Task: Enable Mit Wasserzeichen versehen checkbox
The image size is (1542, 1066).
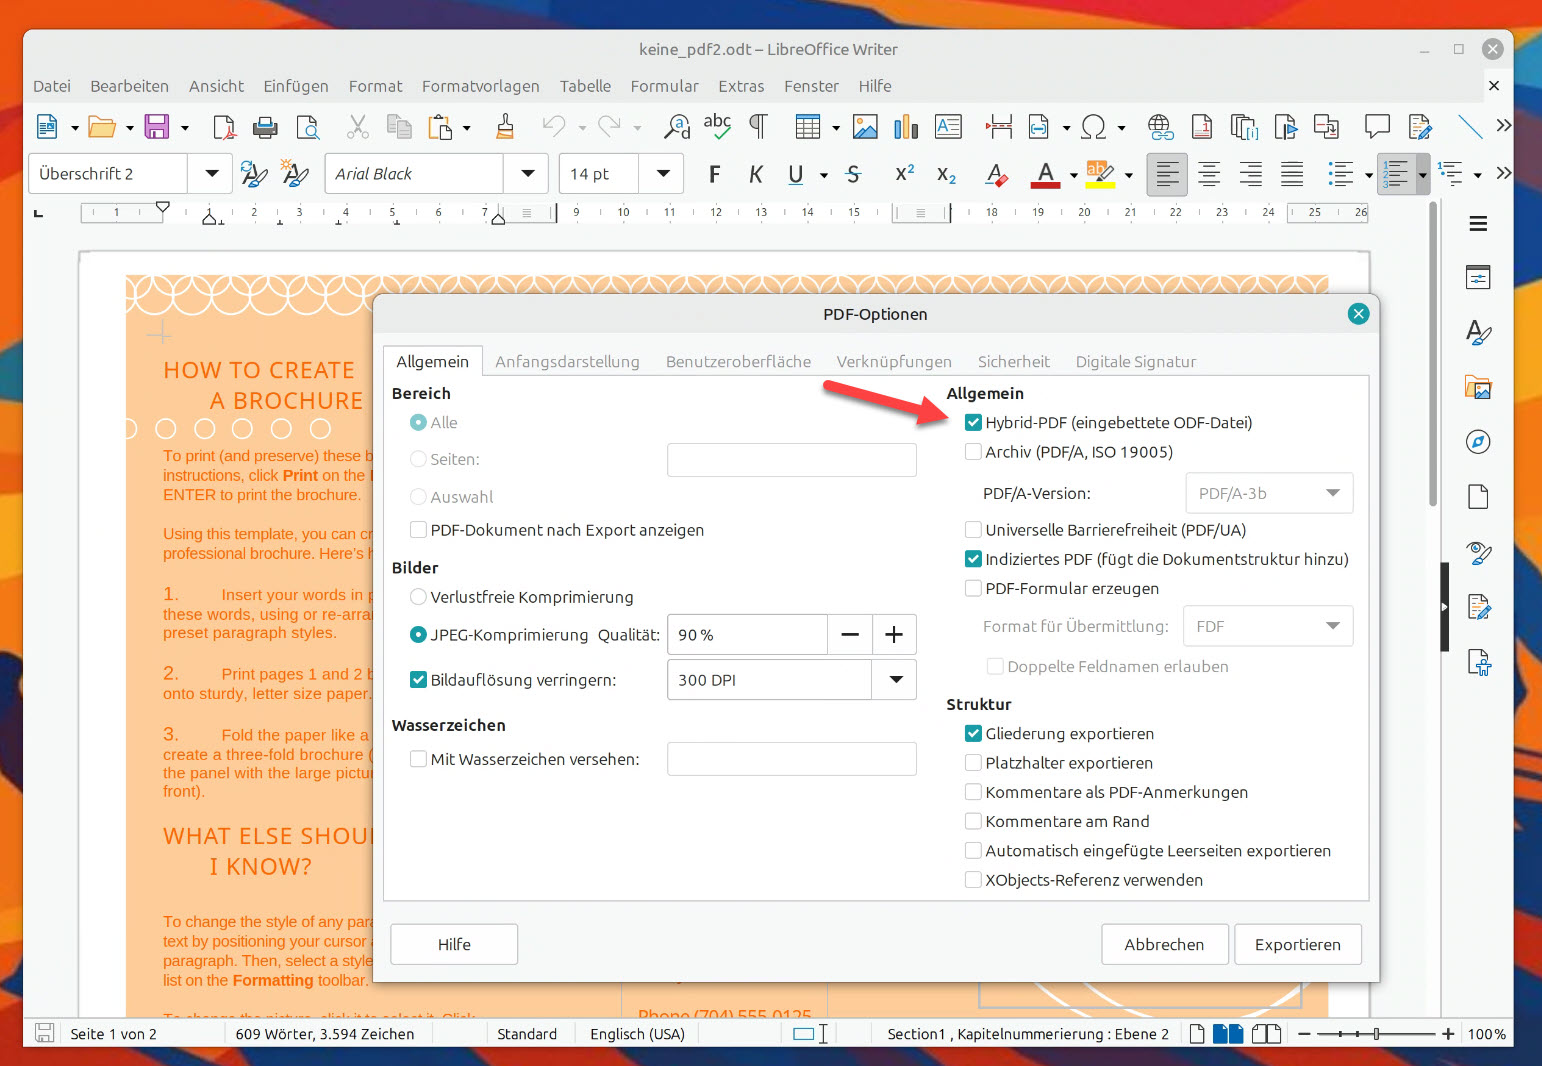Action: click(419, 759)
